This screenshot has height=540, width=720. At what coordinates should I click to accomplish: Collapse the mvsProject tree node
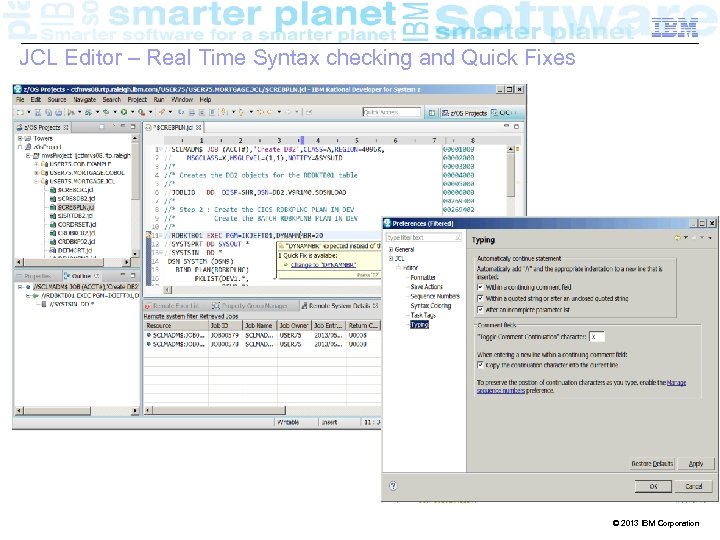(x=28, y=156)
